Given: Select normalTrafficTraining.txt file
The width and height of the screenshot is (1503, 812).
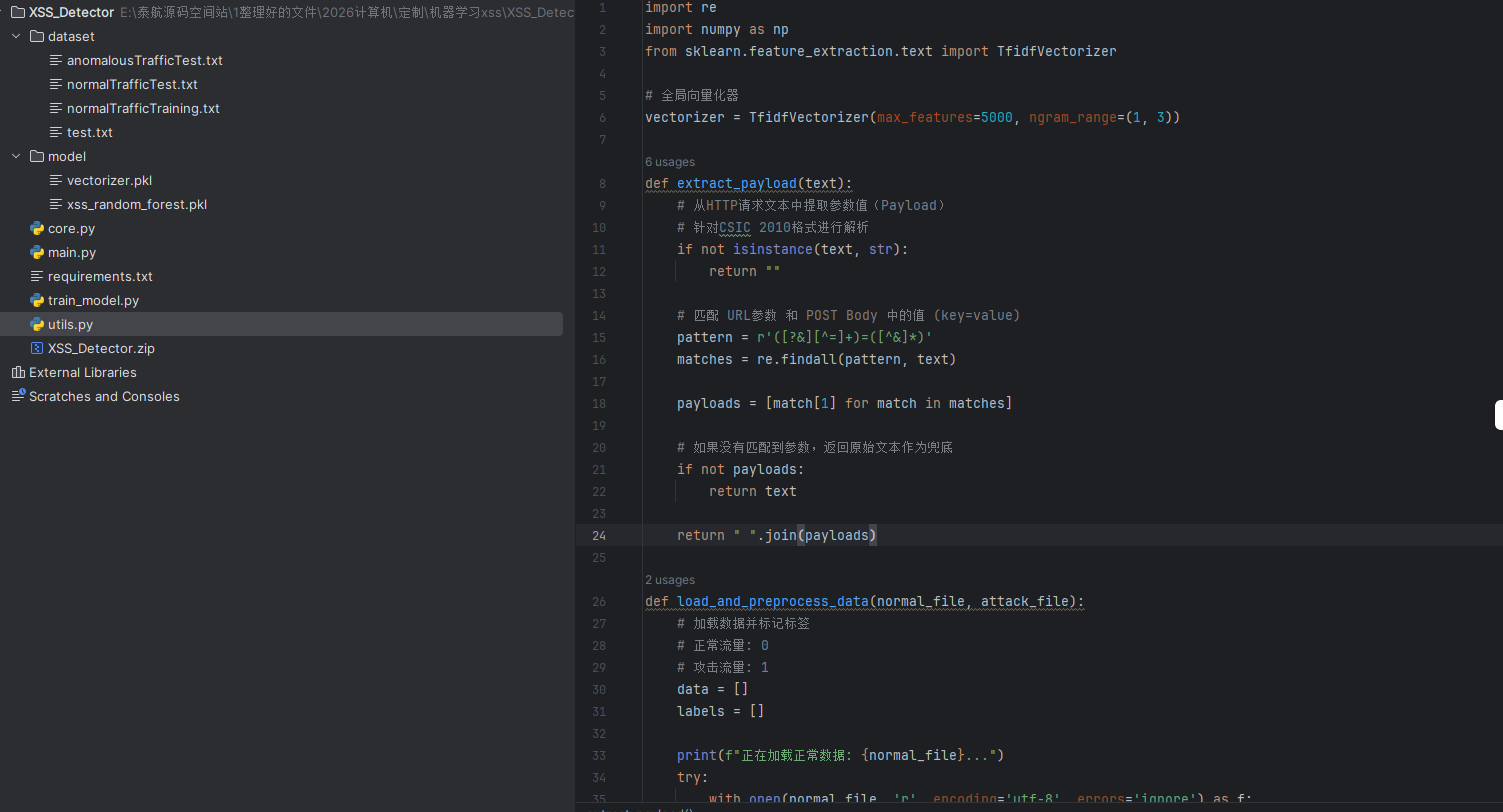Looking at the screenshot, I should click(143, 108).
